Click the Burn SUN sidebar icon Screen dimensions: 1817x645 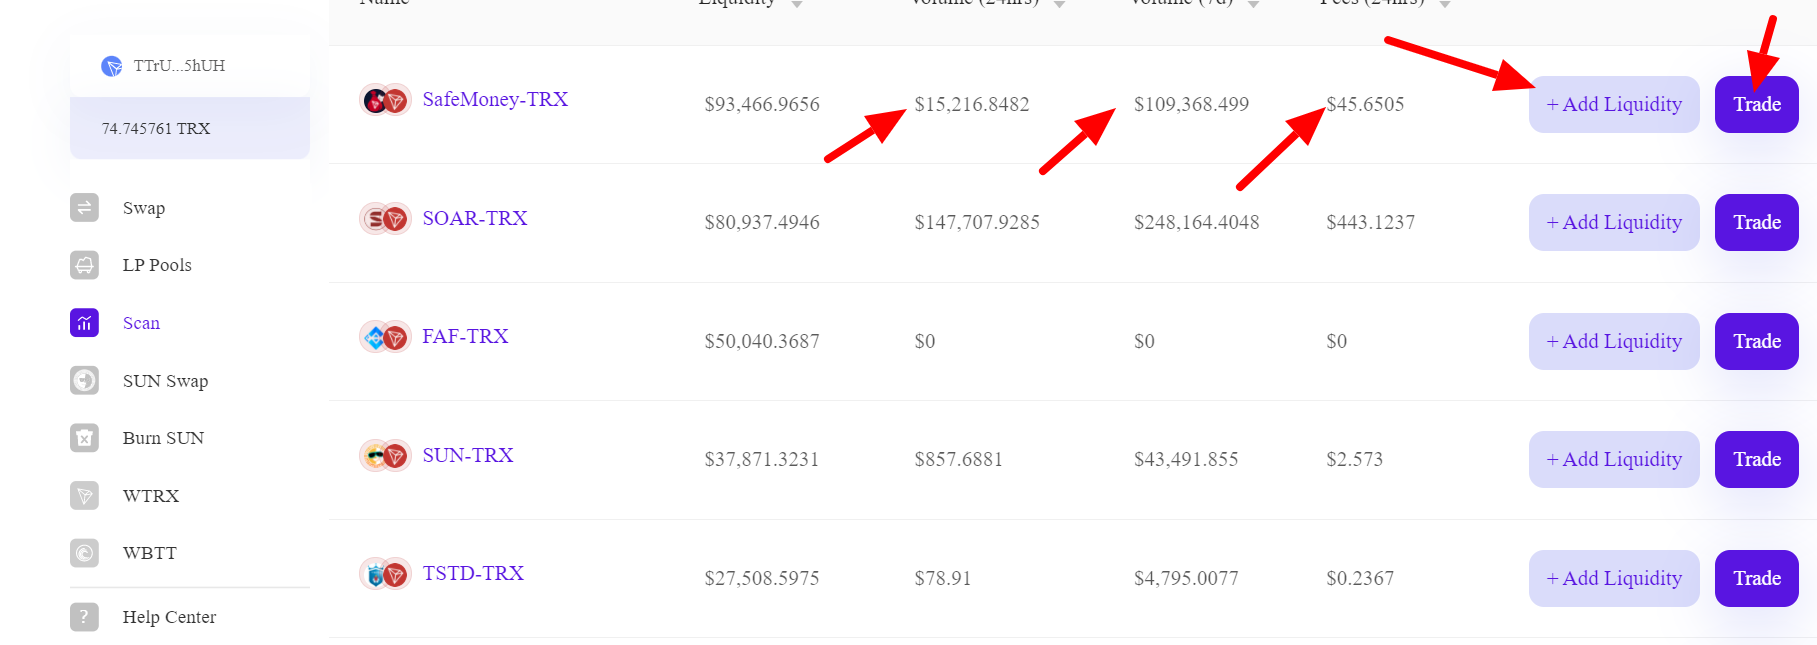coord(85,438)
